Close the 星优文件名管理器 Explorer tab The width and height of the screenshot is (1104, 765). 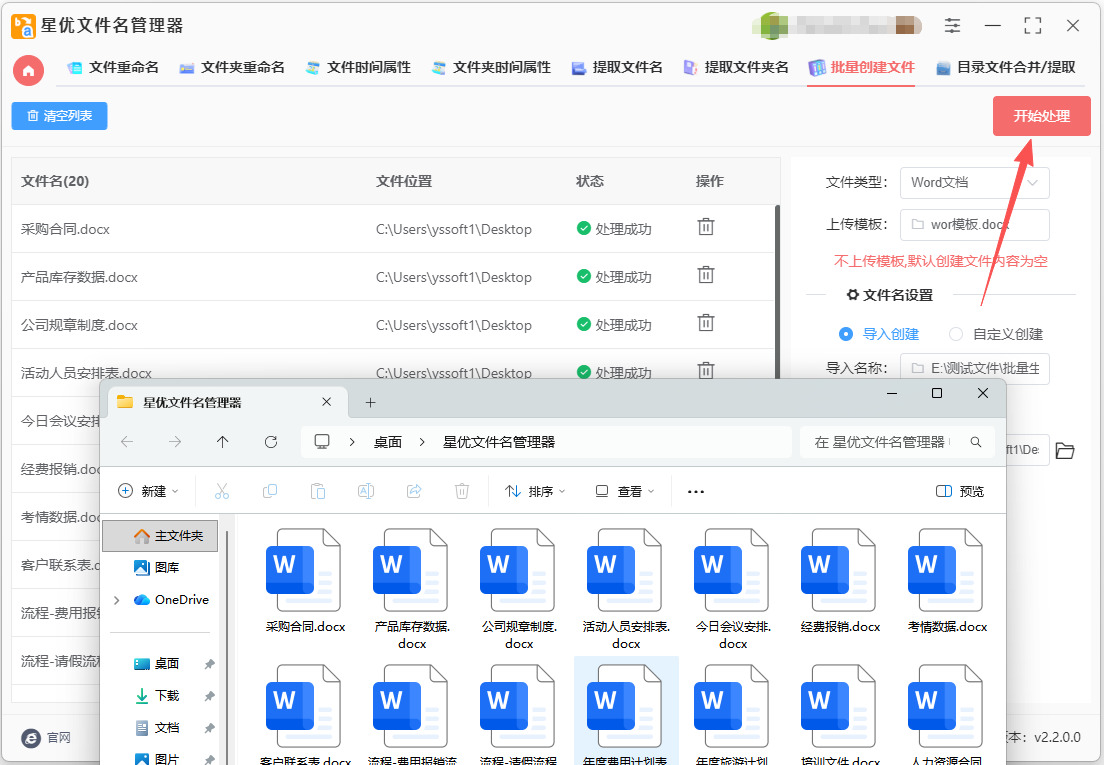tap(326, 402)
